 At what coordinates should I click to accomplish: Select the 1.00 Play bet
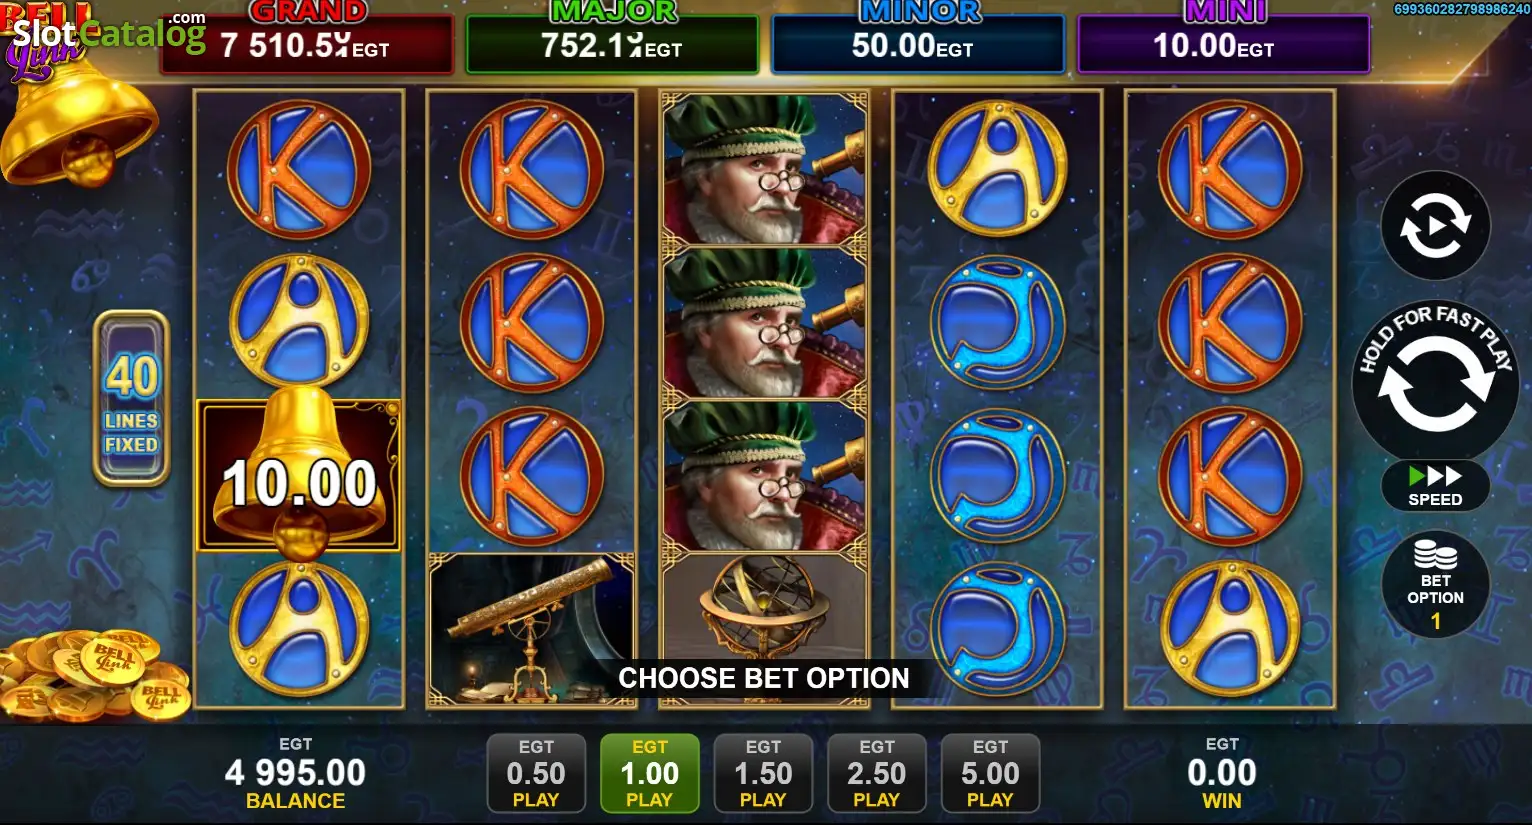click(649, 773)
